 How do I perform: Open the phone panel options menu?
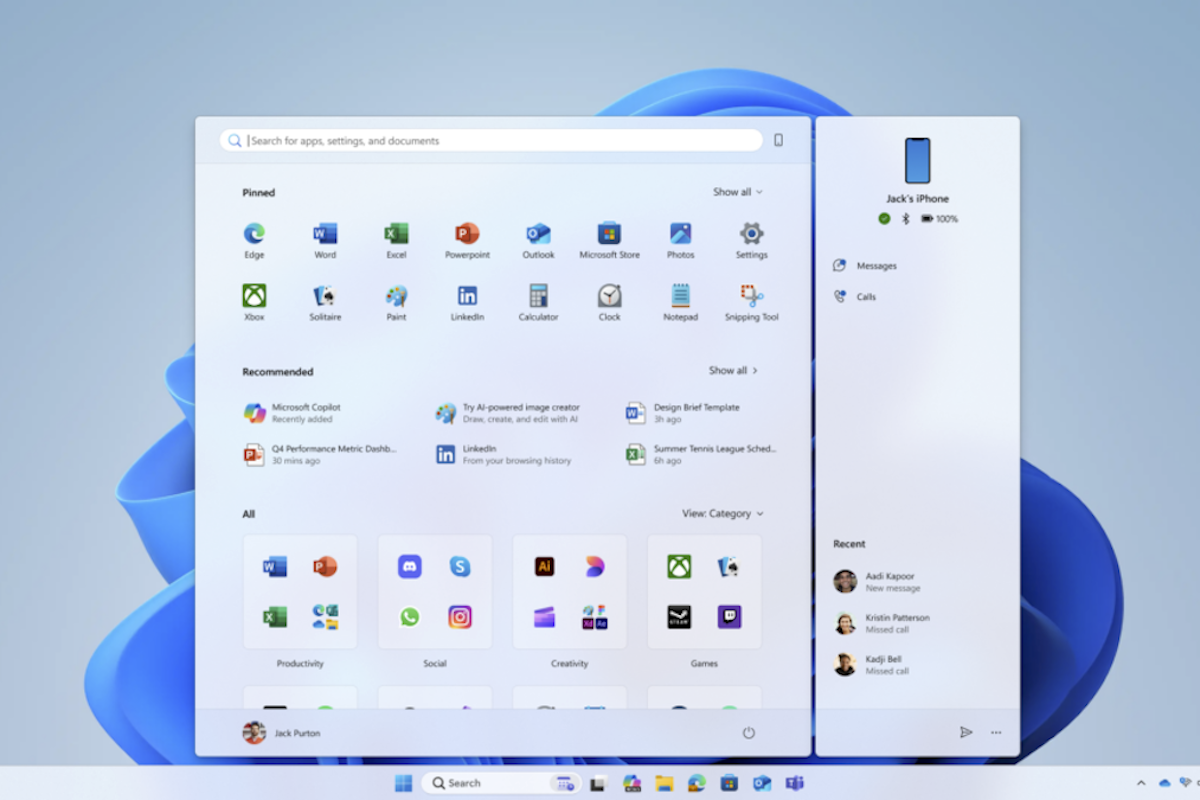(x=995, y=732)
